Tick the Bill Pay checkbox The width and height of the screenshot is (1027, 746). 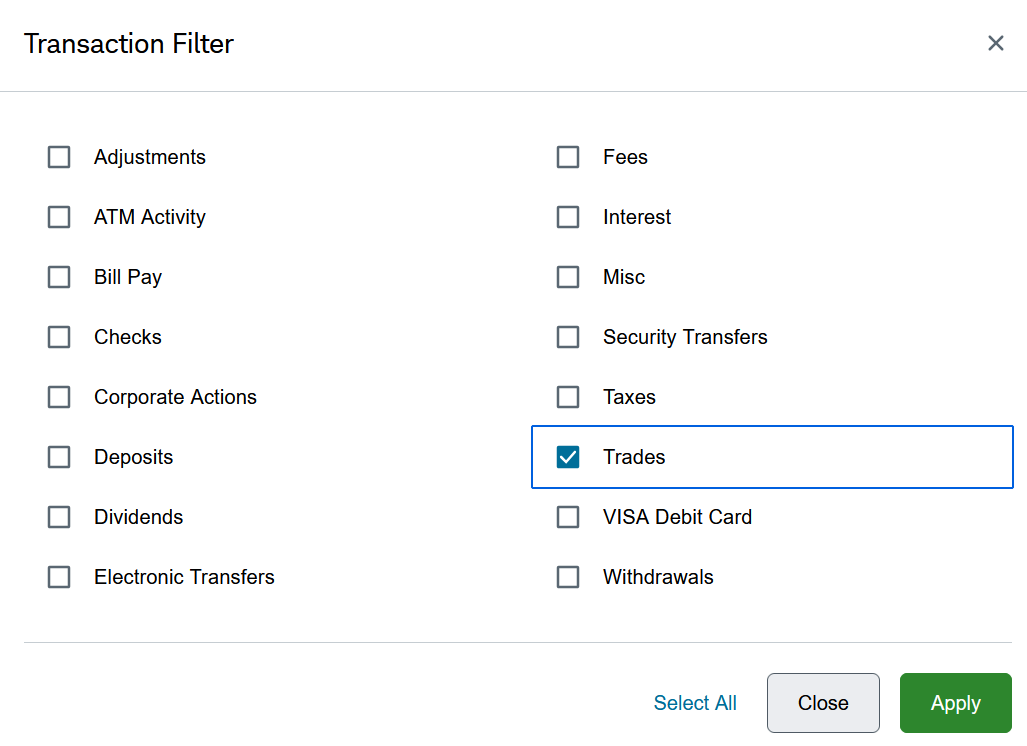pos(59,277)
